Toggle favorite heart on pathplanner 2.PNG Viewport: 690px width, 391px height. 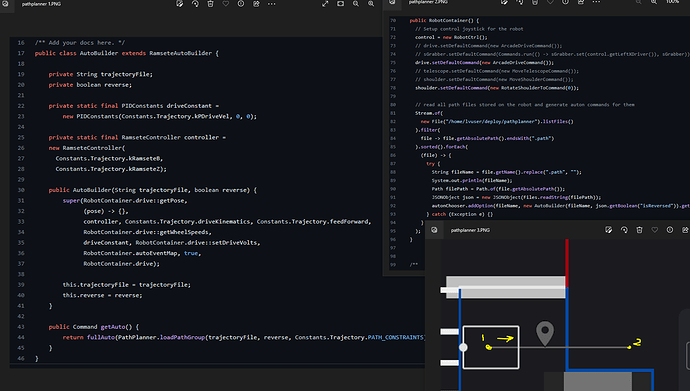click(x=550, y=2)
